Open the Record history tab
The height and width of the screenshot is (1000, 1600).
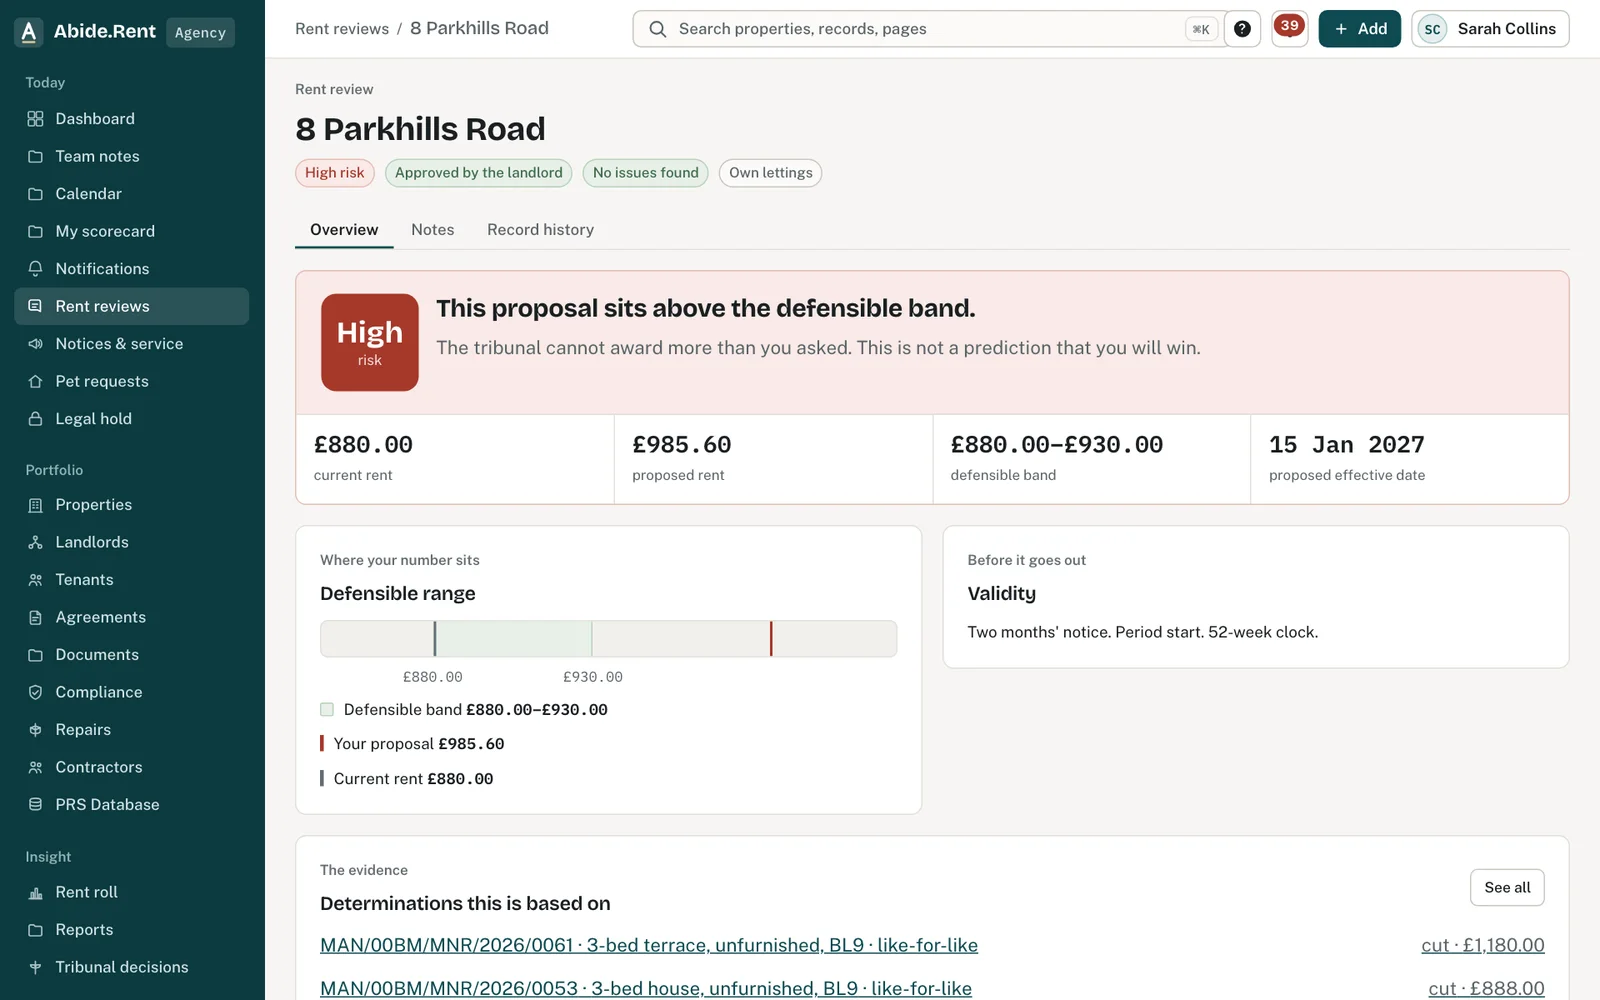click(541, 230)
